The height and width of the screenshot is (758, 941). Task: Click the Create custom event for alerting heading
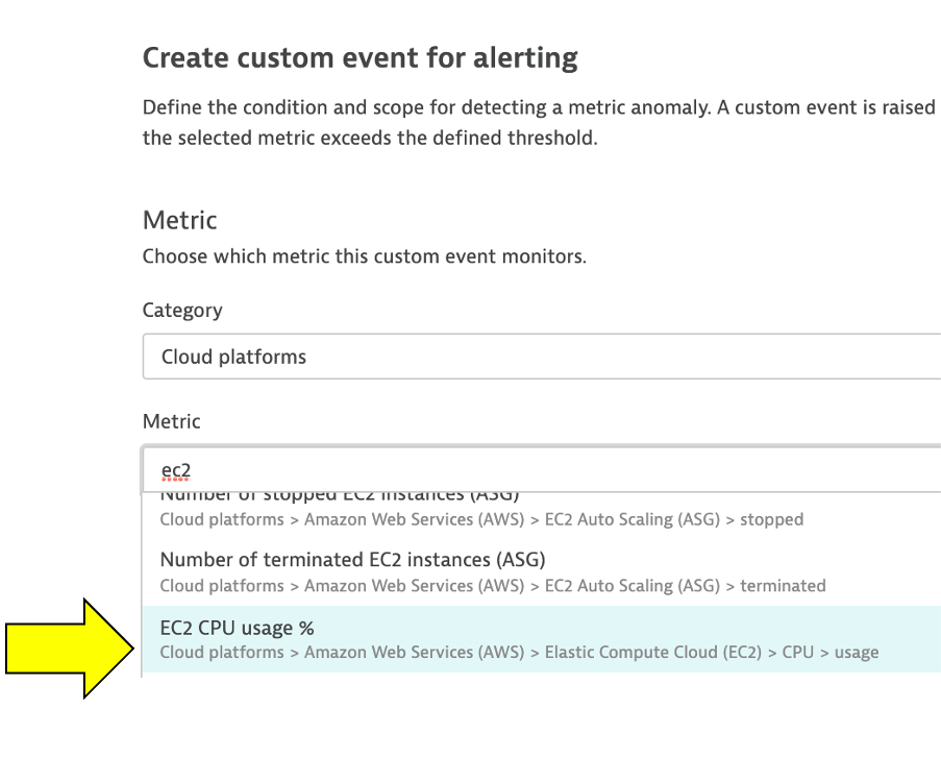[x=360, y=58]
